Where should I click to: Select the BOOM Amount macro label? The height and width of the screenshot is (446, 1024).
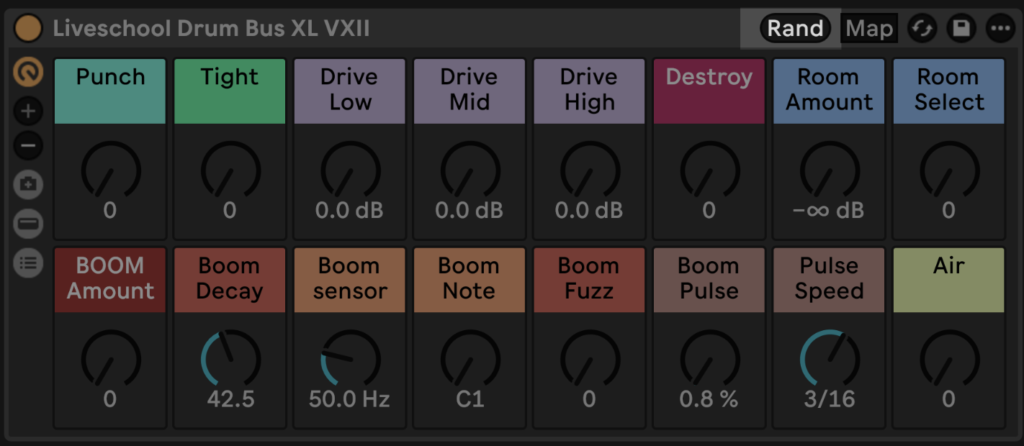coord(110,279)
